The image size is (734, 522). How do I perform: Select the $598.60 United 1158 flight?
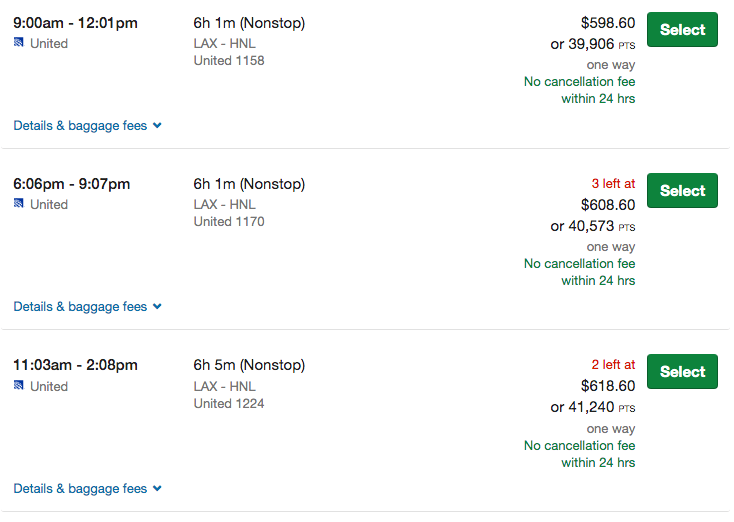(682, 30)
